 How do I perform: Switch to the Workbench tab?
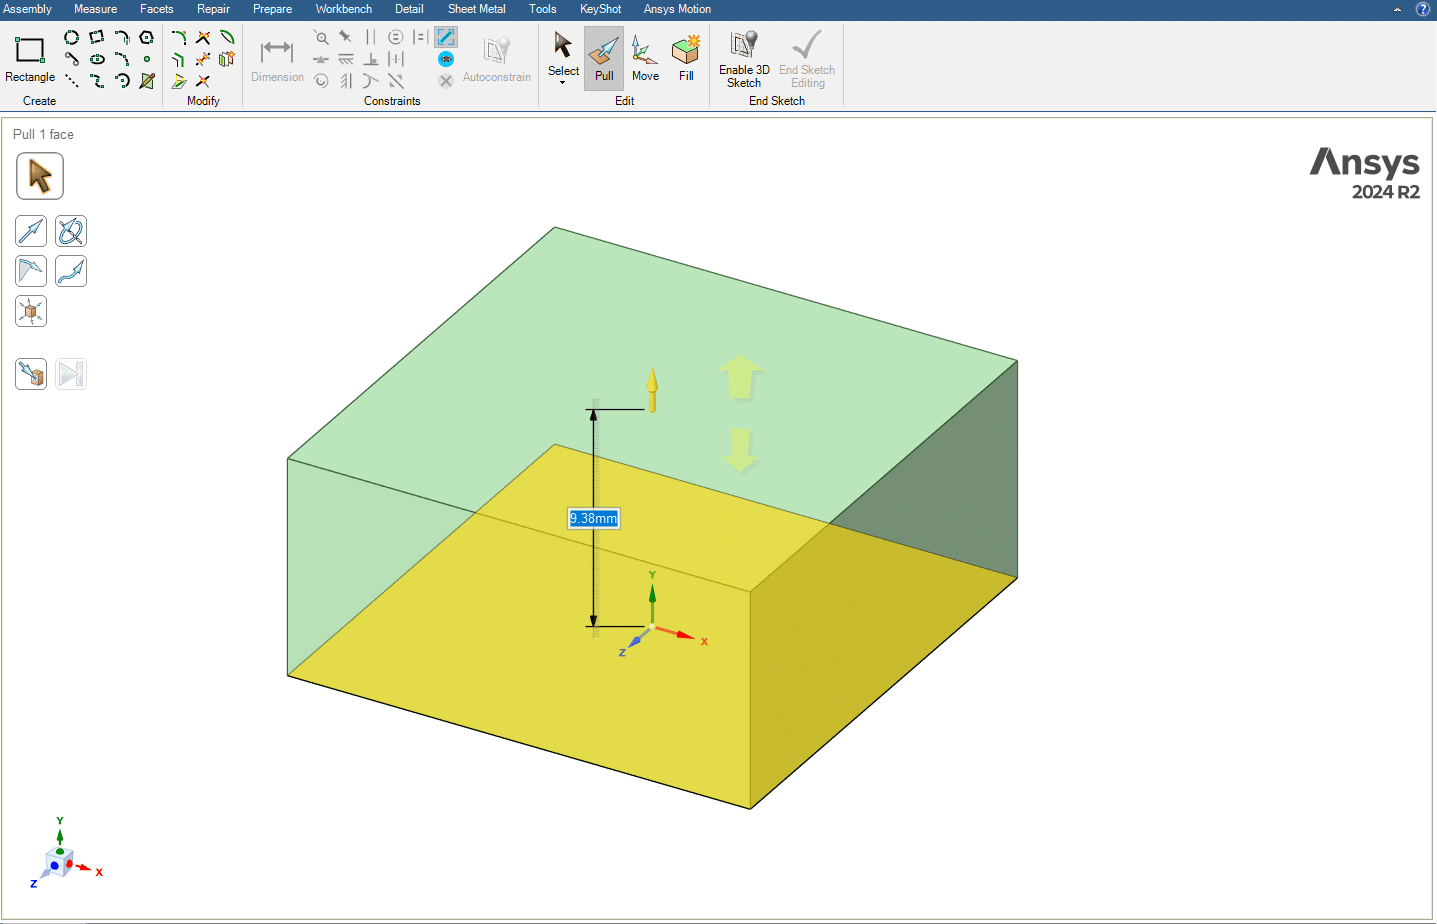[x=343, y=9]
